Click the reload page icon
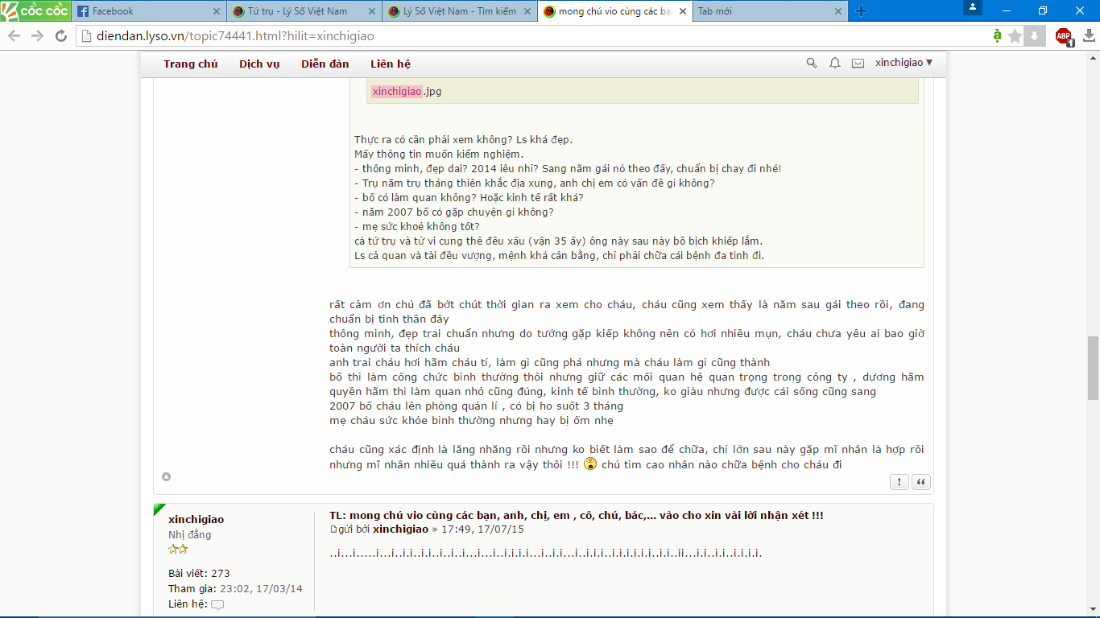The image size is (1100, 618). click(60, 36)
